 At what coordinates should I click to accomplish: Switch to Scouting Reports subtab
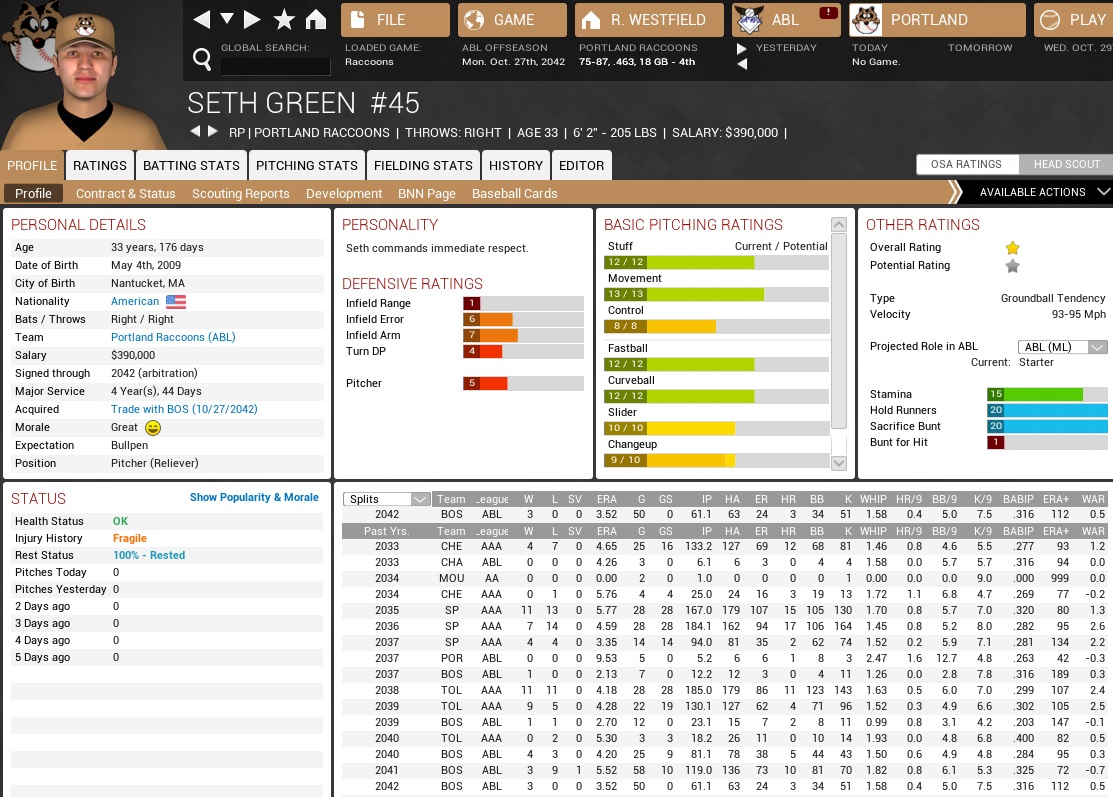point(240,194)
